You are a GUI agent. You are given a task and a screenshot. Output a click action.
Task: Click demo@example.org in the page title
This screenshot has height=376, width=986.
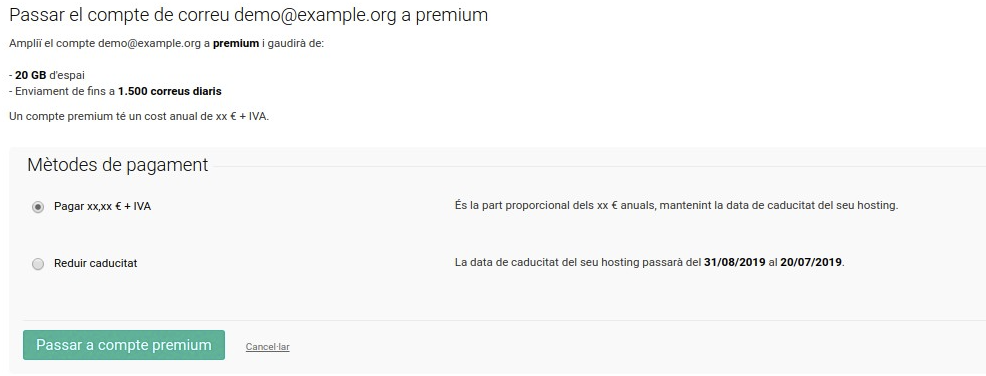(x=315, y=15)
